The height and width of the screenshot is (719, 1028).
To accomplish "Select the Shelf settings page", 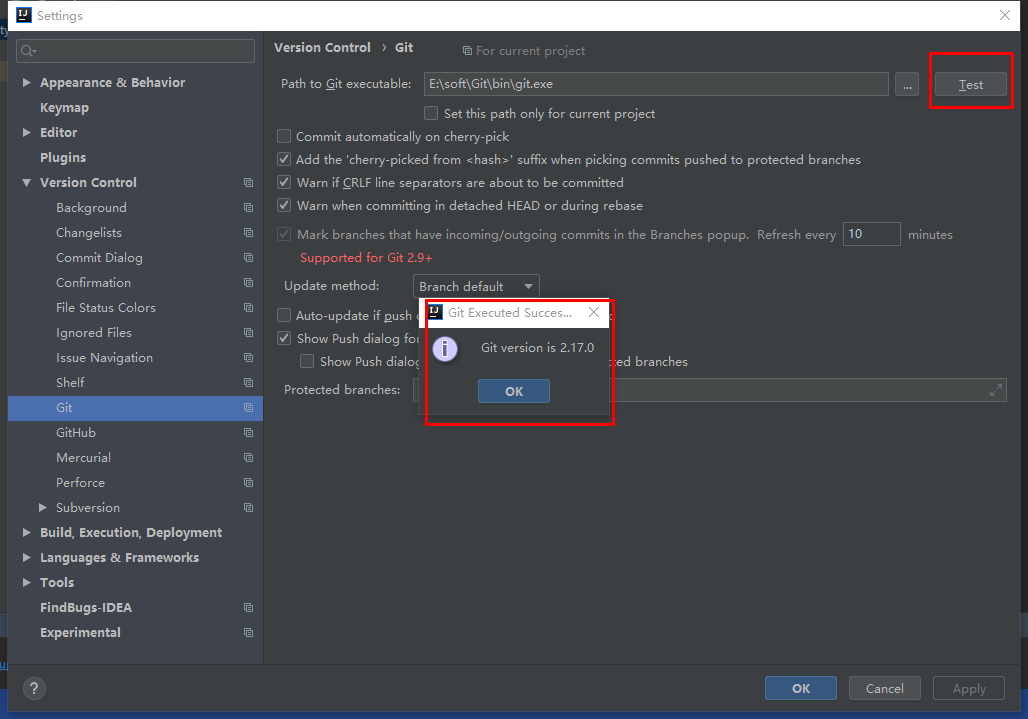I will point(70,383).
